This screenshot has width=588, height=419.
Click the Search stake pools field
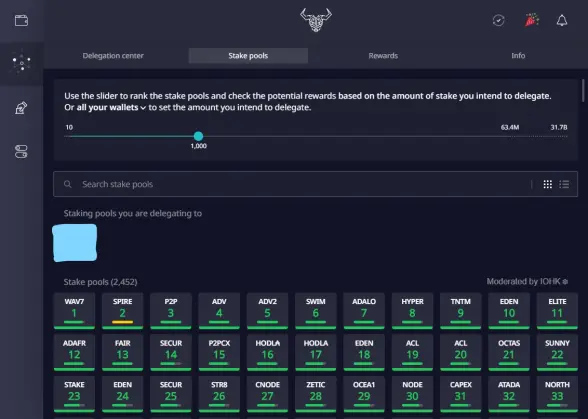click(292, 184)
